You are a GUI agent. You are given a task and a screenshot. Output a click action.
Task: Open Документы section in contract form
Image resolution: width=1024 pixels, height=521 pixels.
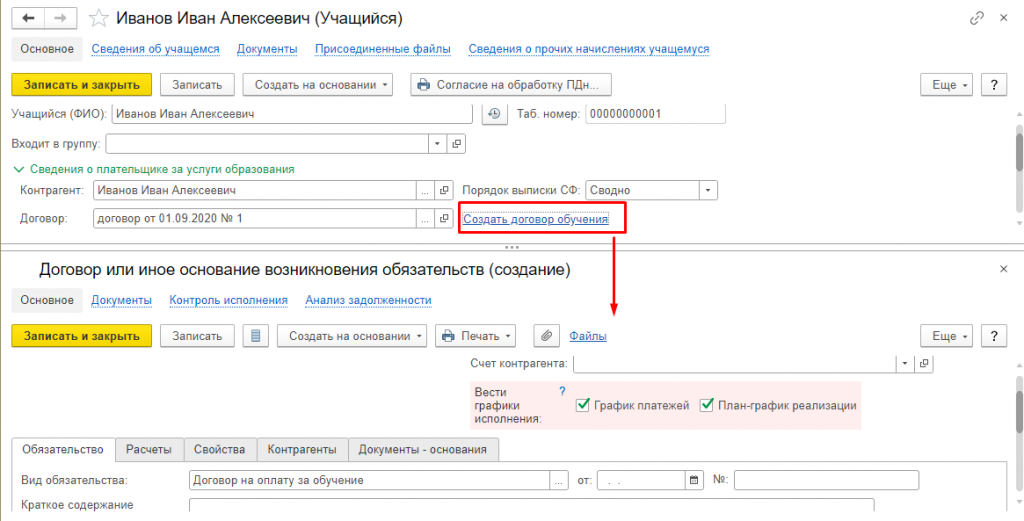(121, 300)
